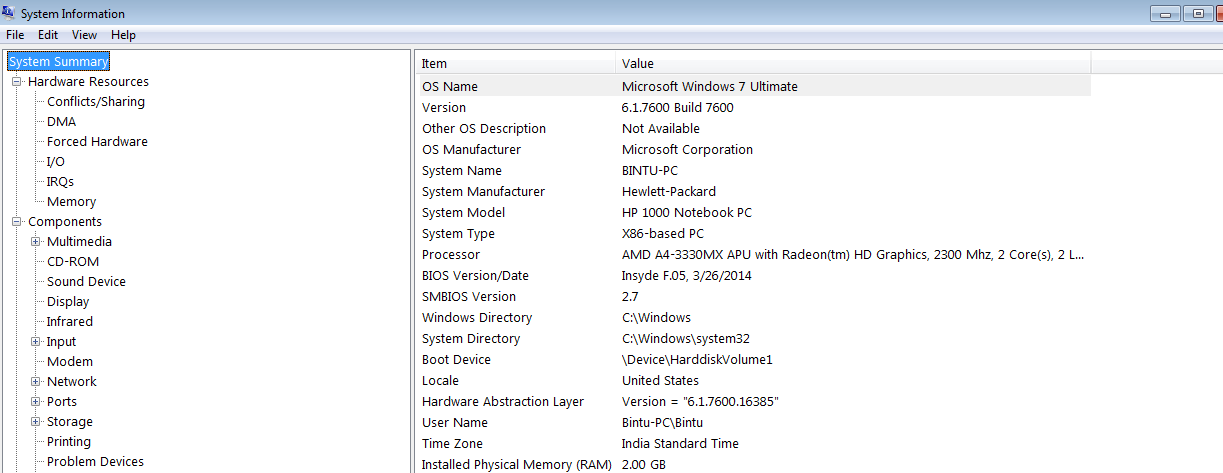Viewport: 1223px width, 473px height.
Task: Select System Type row
Action: point(753,234)
